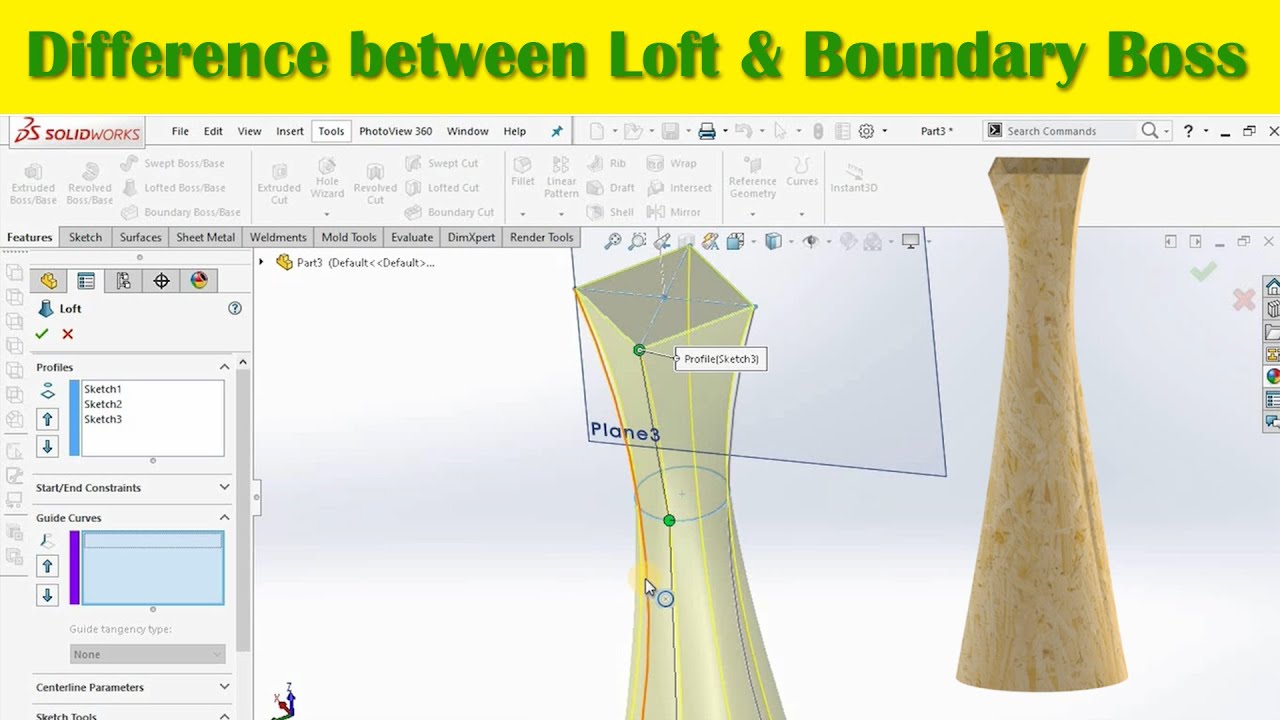Open Linear Pattern dropdown arrow
This screenshot has width=1280, height=720.
point(562,213)
